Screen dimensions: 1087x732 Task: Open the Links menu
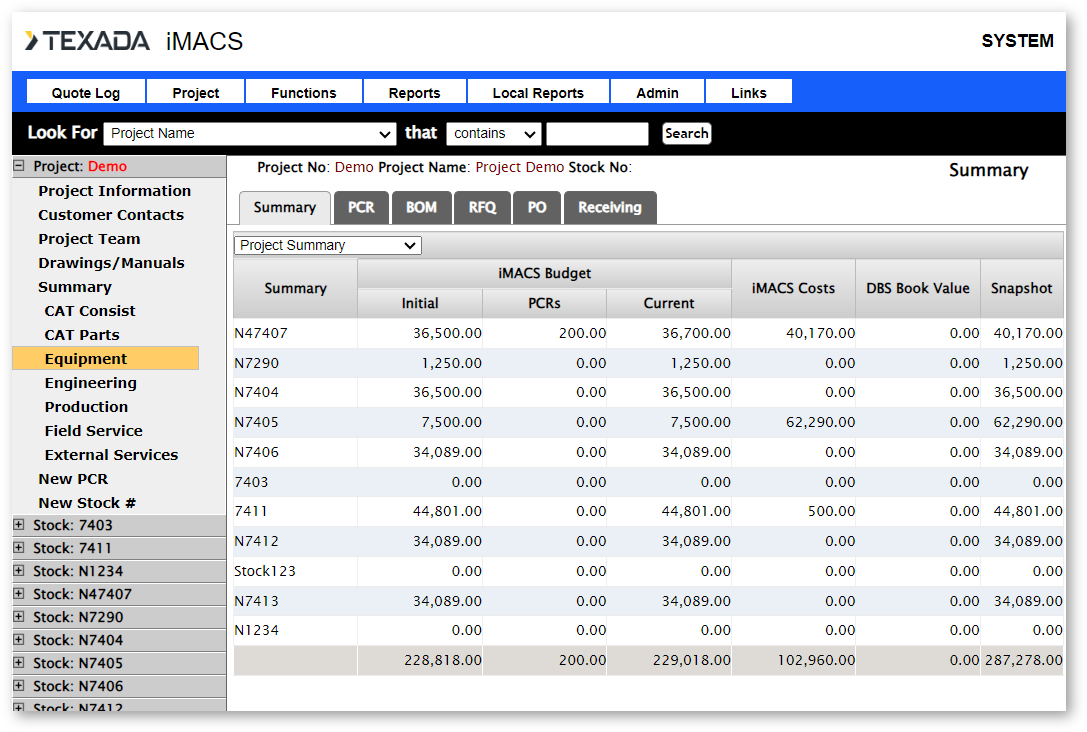(x=749, y=92)
